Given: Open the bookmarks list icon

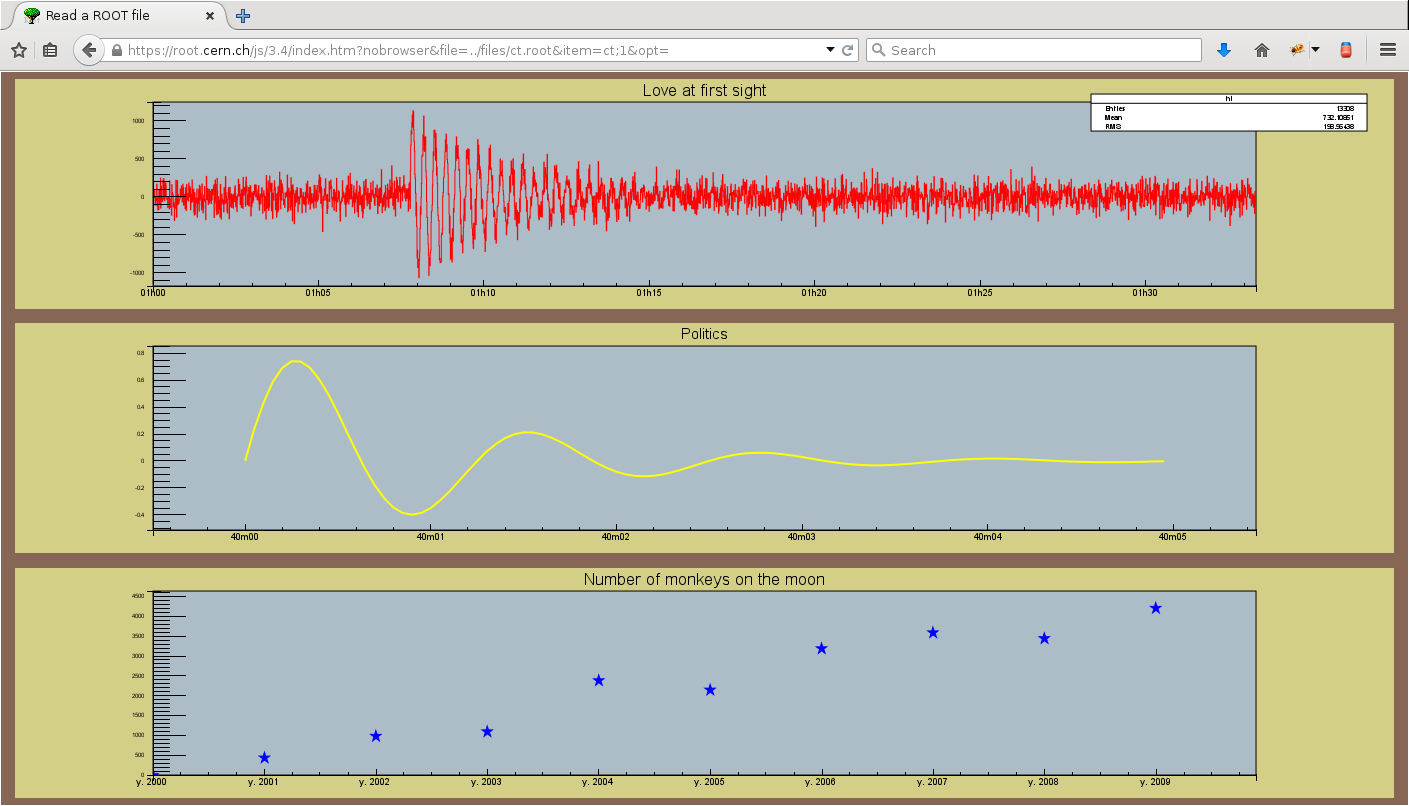Looking at the screenshot, I should [x=50, y=50].
